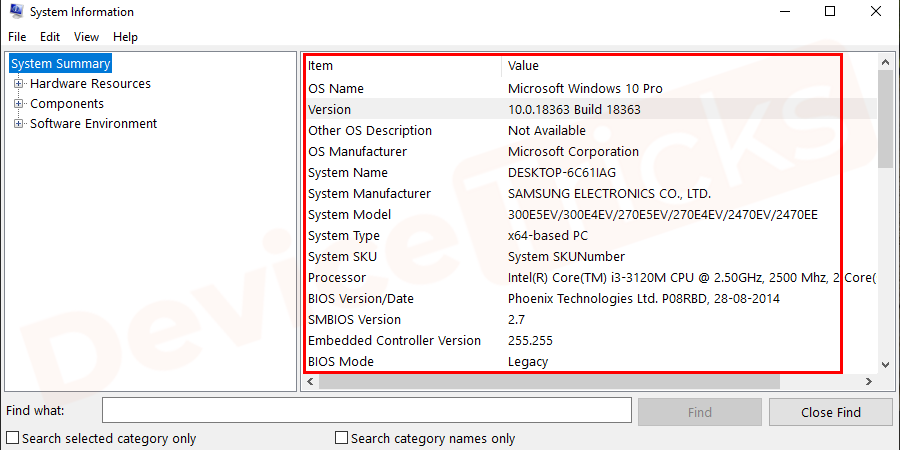Maximize the System Information window

tap(830, 11)
